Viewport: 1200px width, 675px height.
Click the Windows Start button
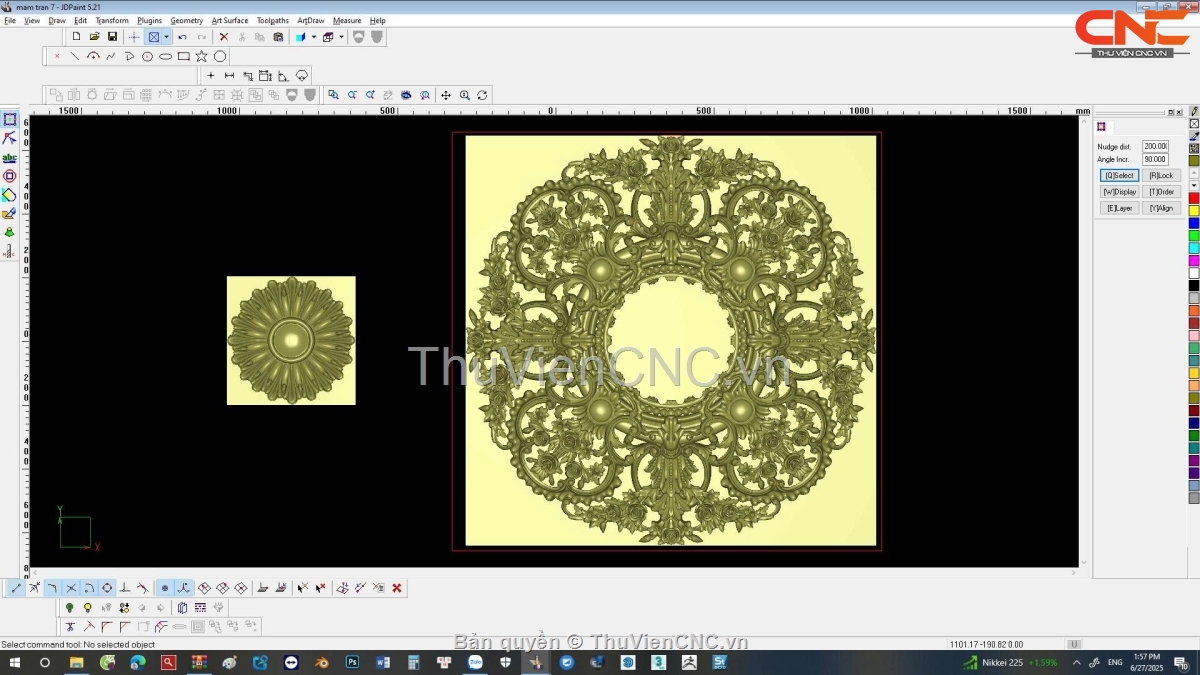[x=15, y=662]
